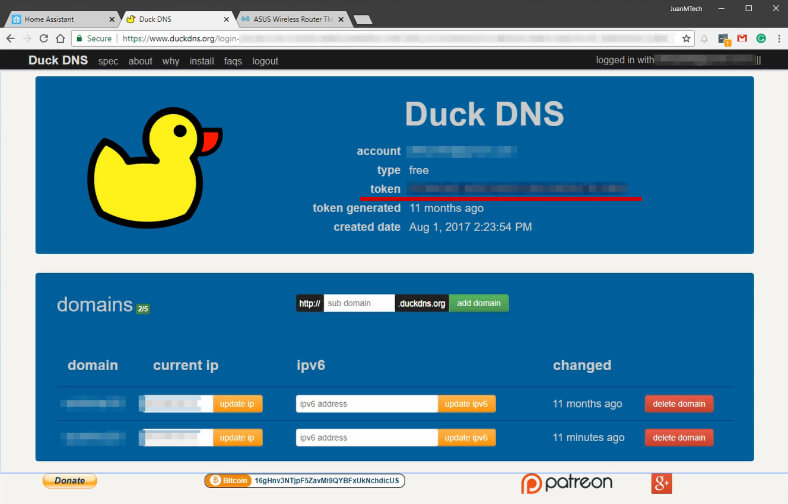Delete the domain changed 11 minutes ago
Image resolution: width=788 pixels, height=504 pixels.
pyautogui.click(x=679, y=438)
